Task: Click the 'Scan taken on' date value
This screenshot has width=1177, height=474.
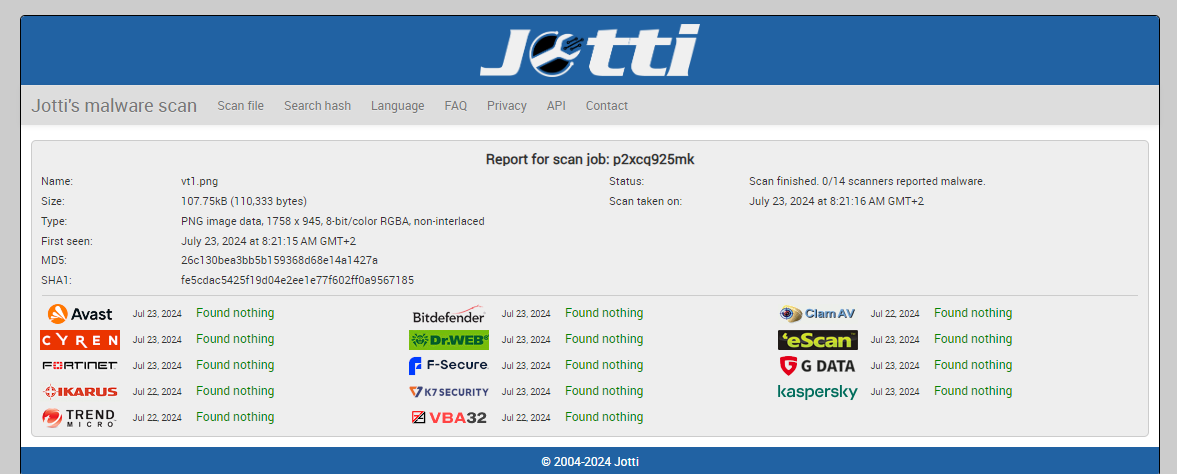Action: (836, 201)
